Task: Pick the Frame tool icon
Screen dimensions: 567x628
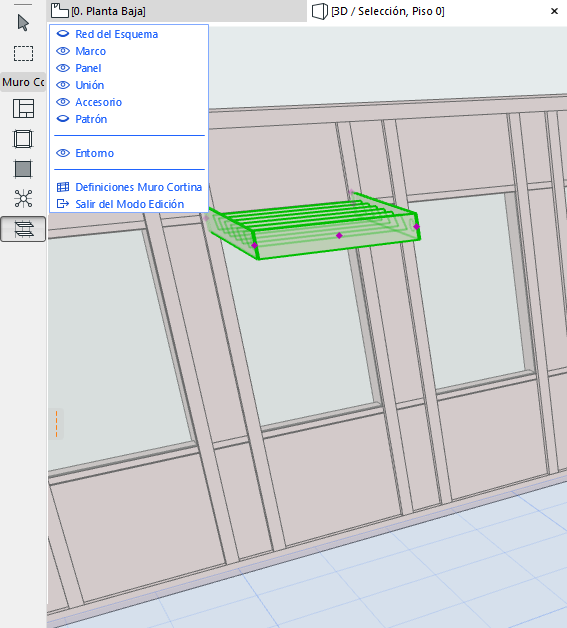Action: (23, 139)
